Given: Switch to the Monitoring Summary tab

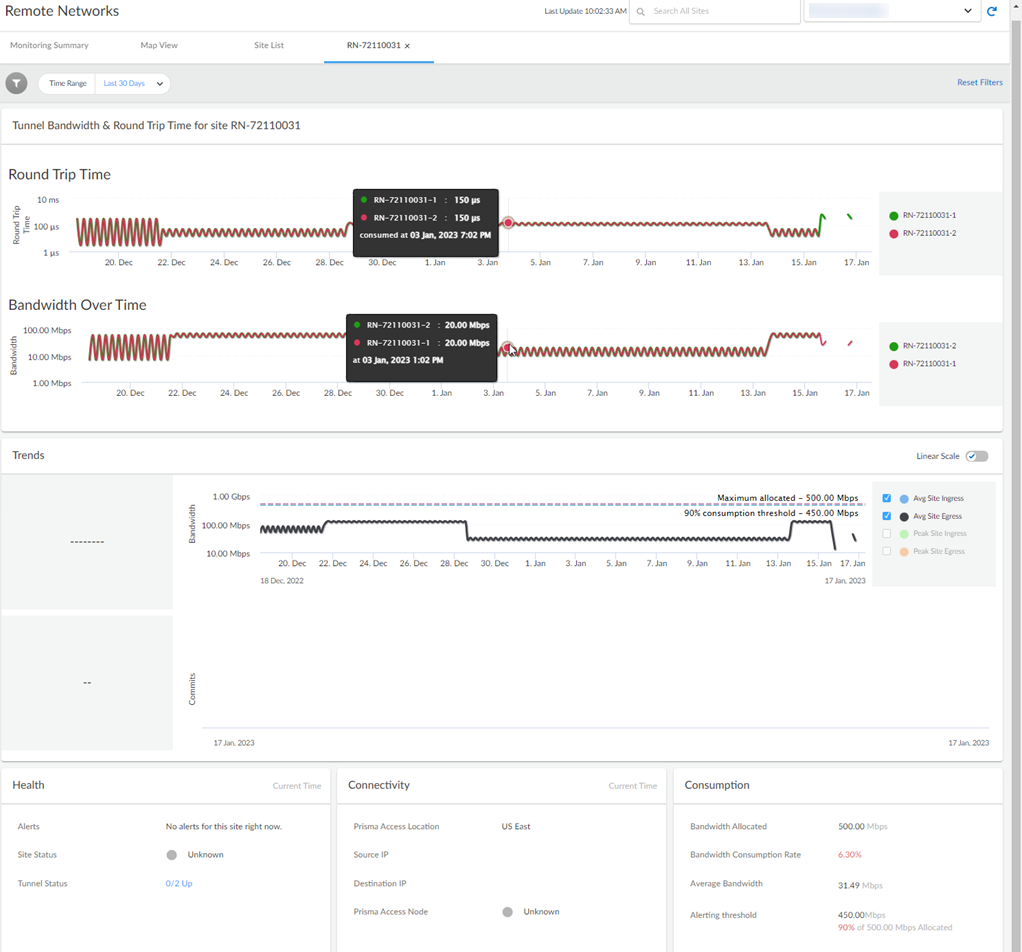Looking at the screenshot, I should pyautogui.click(x=49, y=46).
